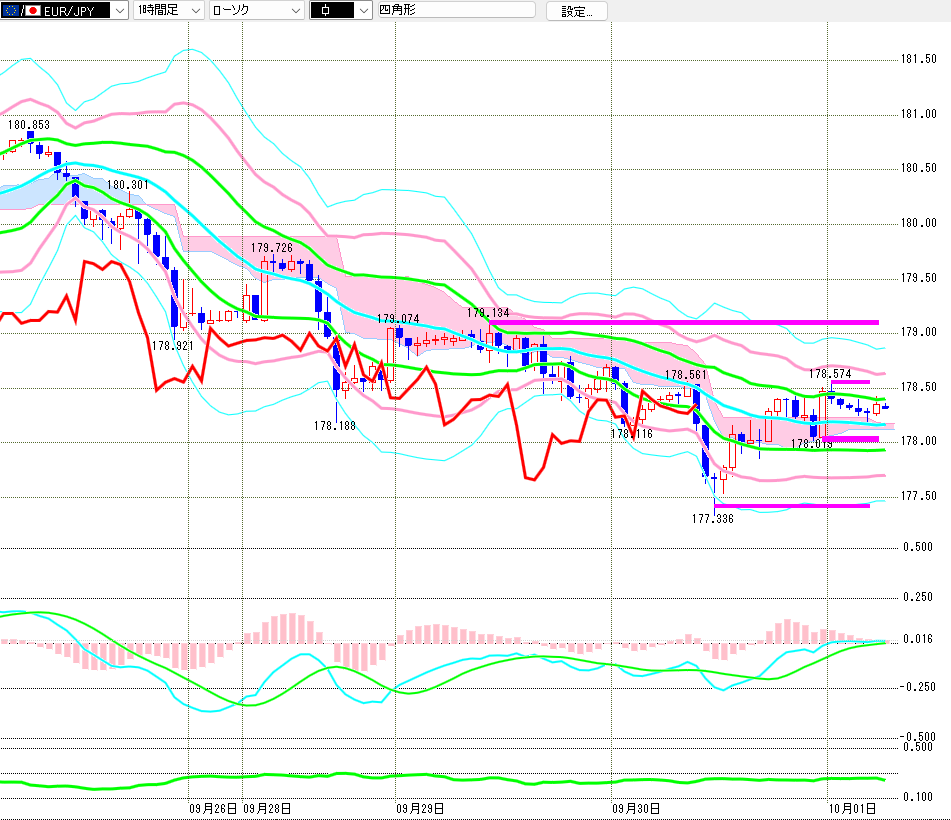Click the 0.016 MACD axis value
This screenshot has width=951, height=820.
[x=918, y=639]
